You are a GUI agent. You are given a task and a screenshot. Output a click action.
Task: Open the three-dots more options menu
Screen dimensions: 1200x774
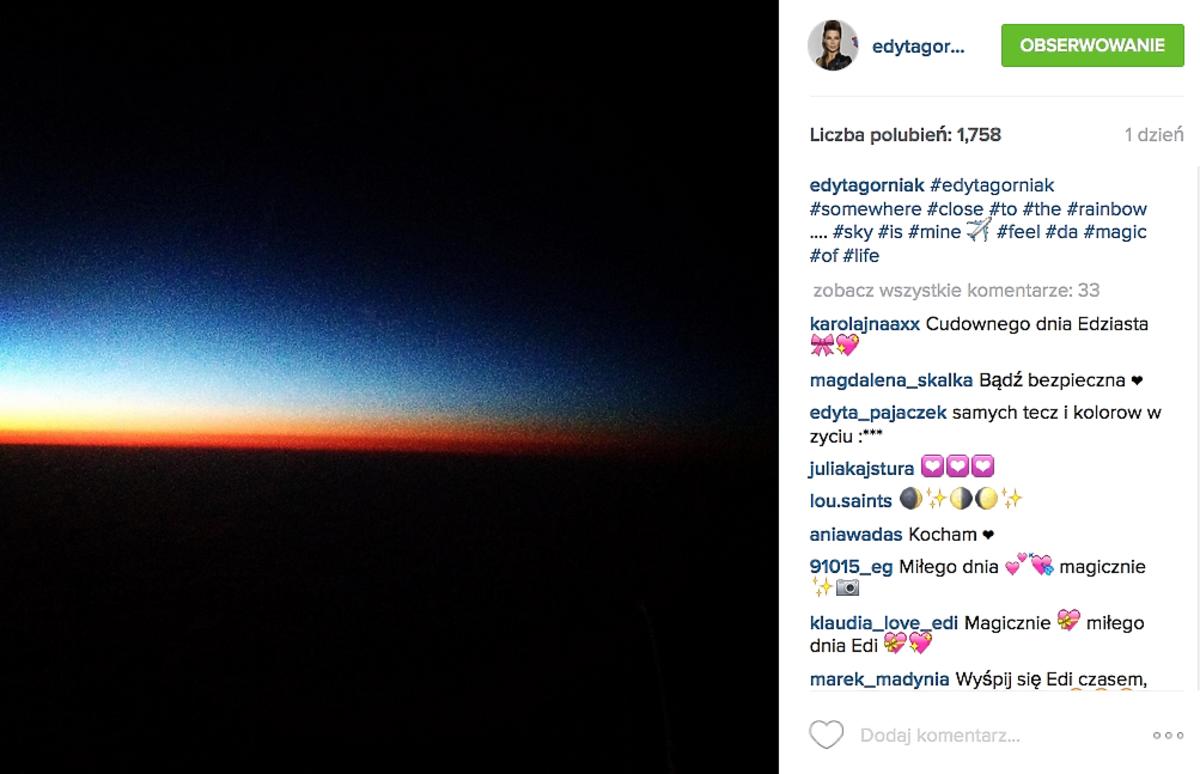(1167, 735)
